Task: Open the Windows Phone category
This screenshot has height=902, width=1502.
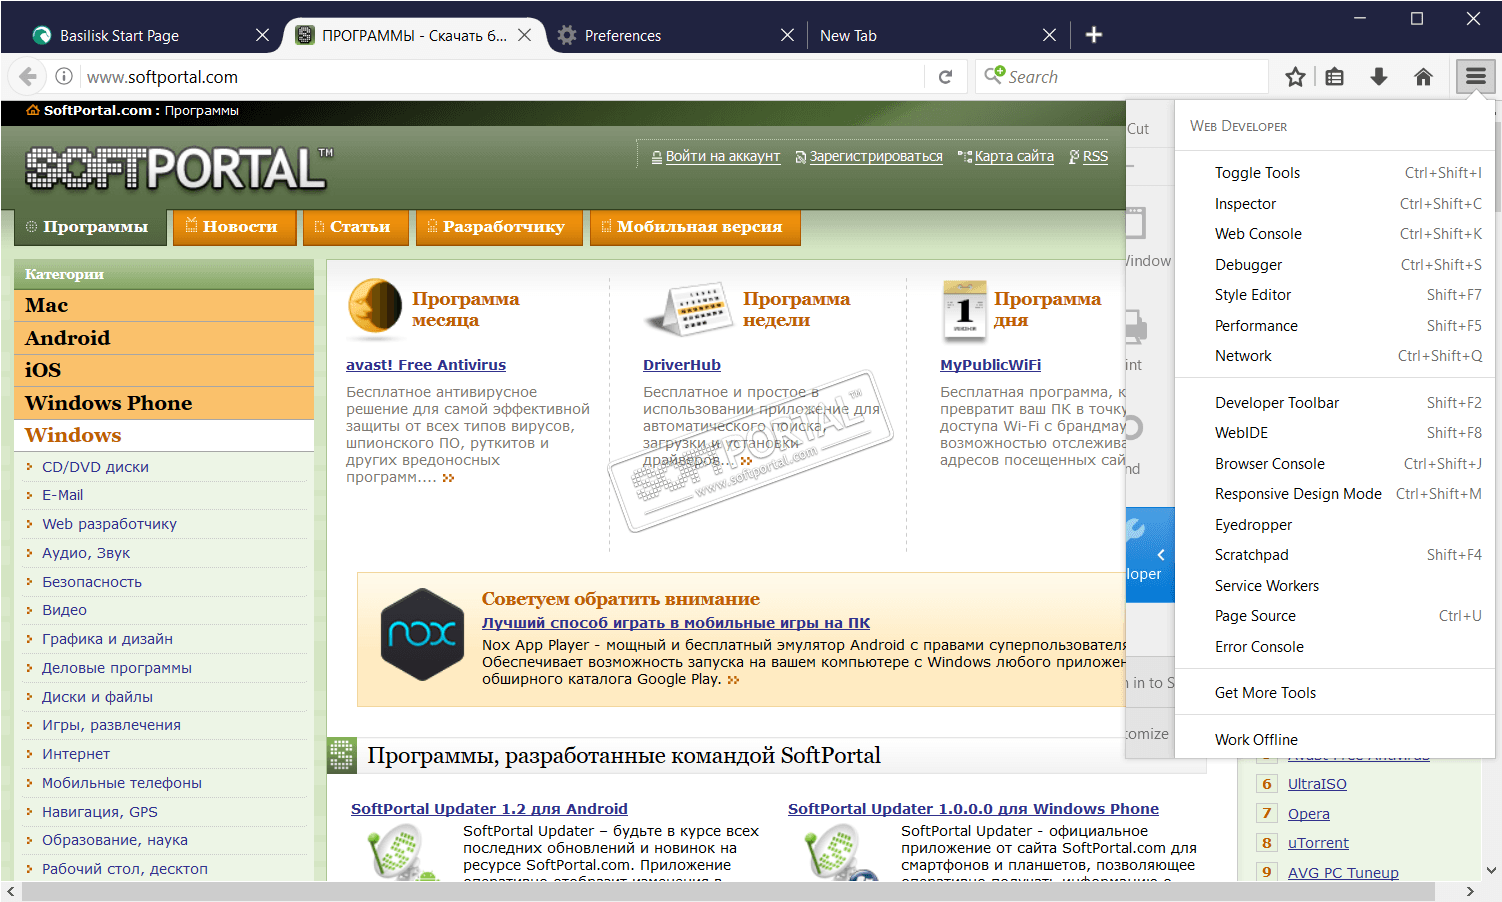Action: (164, 403)
